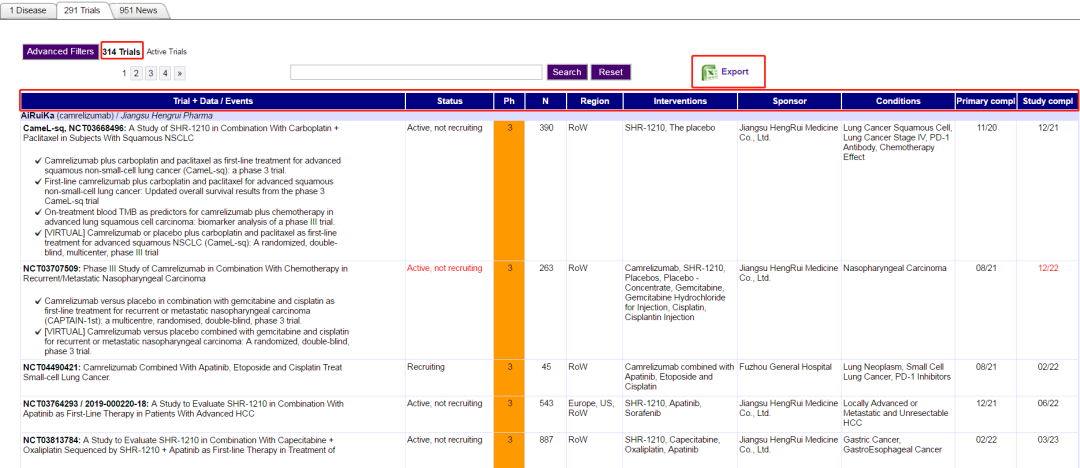Click the Export link text
This screenshot has height=468, width=1080.
[x=735, y=72]
